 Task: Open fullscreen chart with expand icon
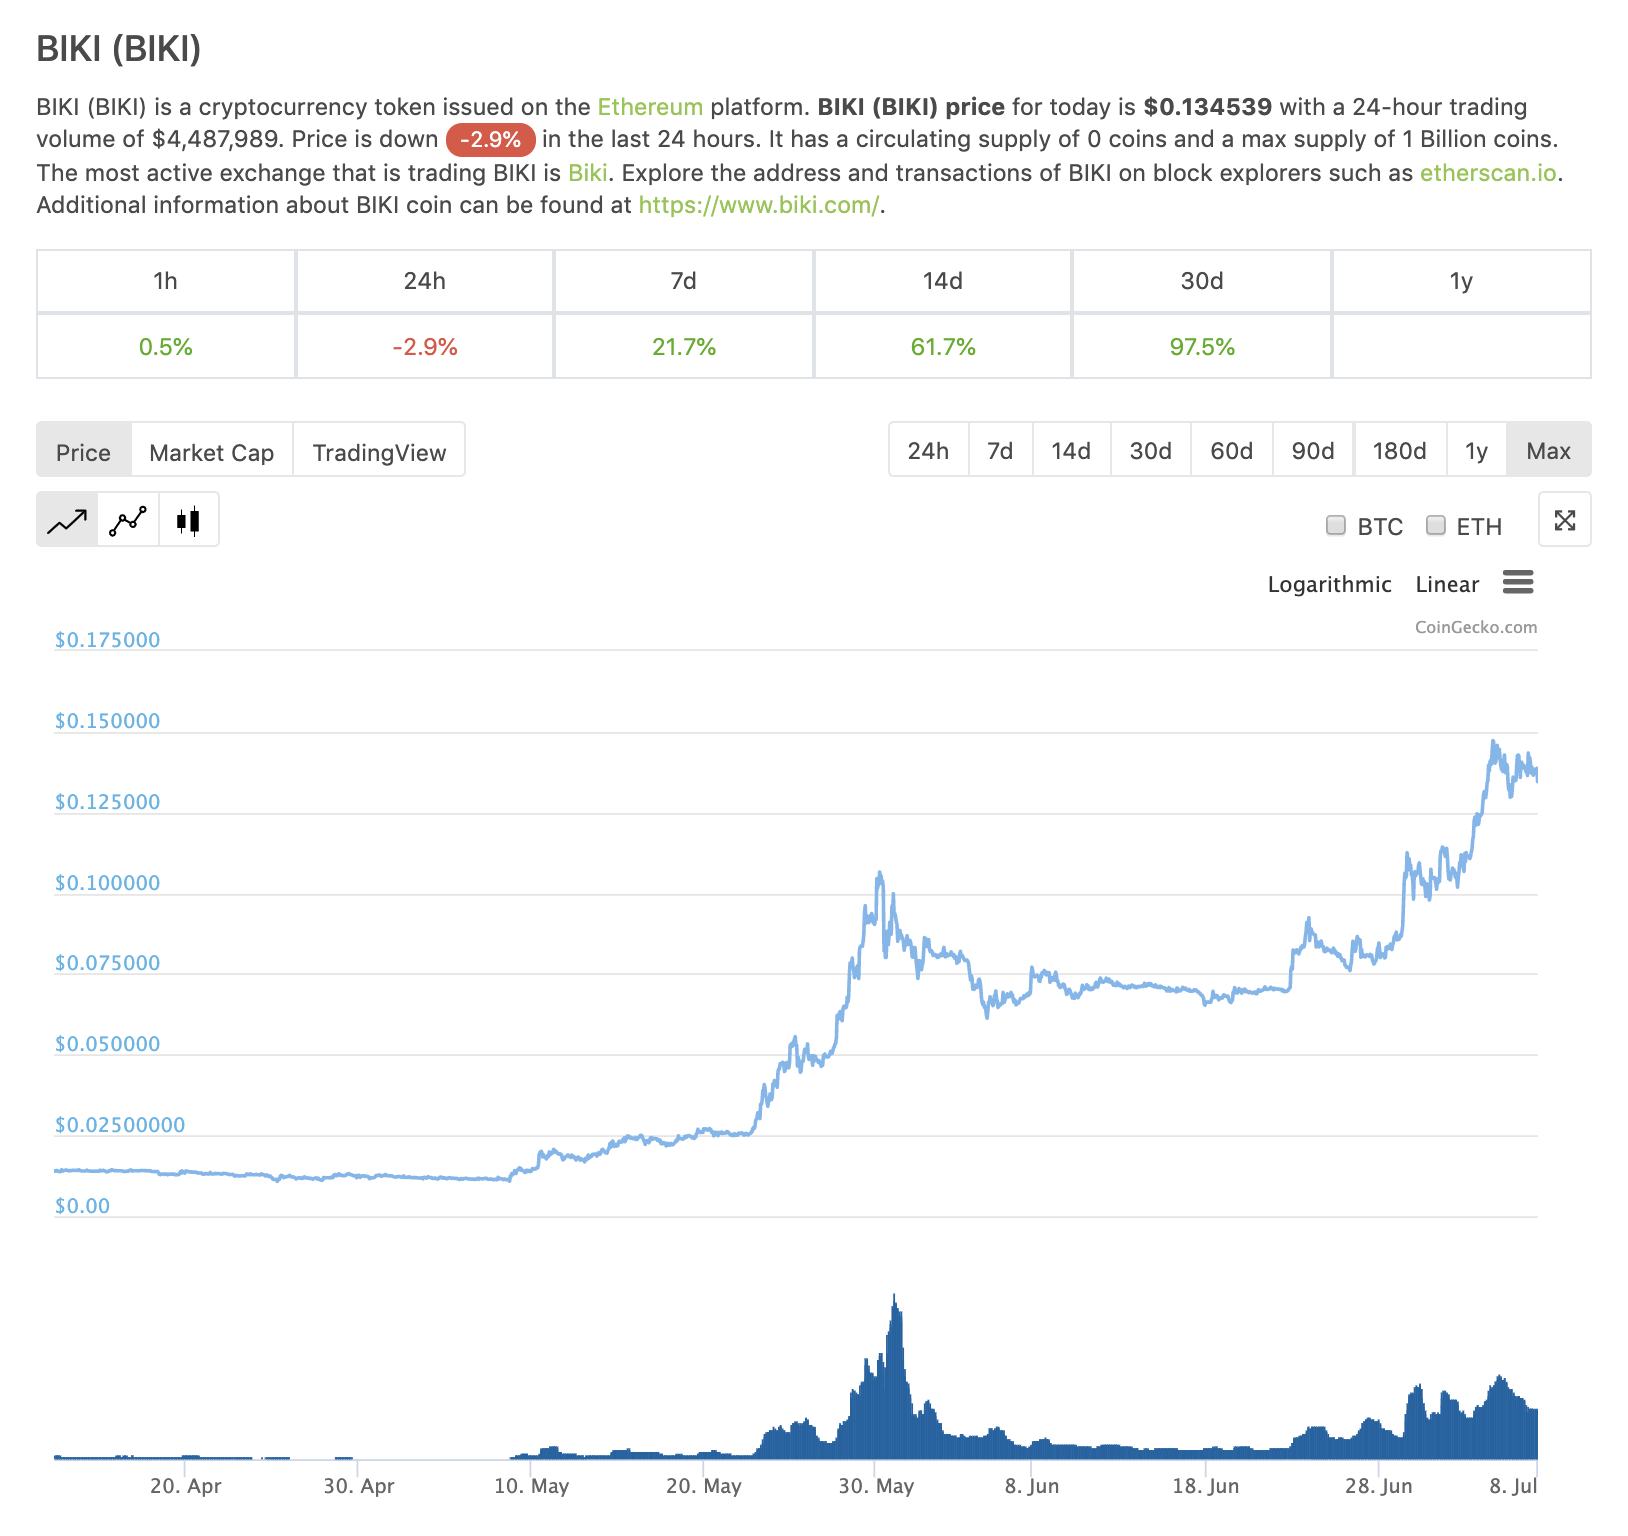point(1565,520)
